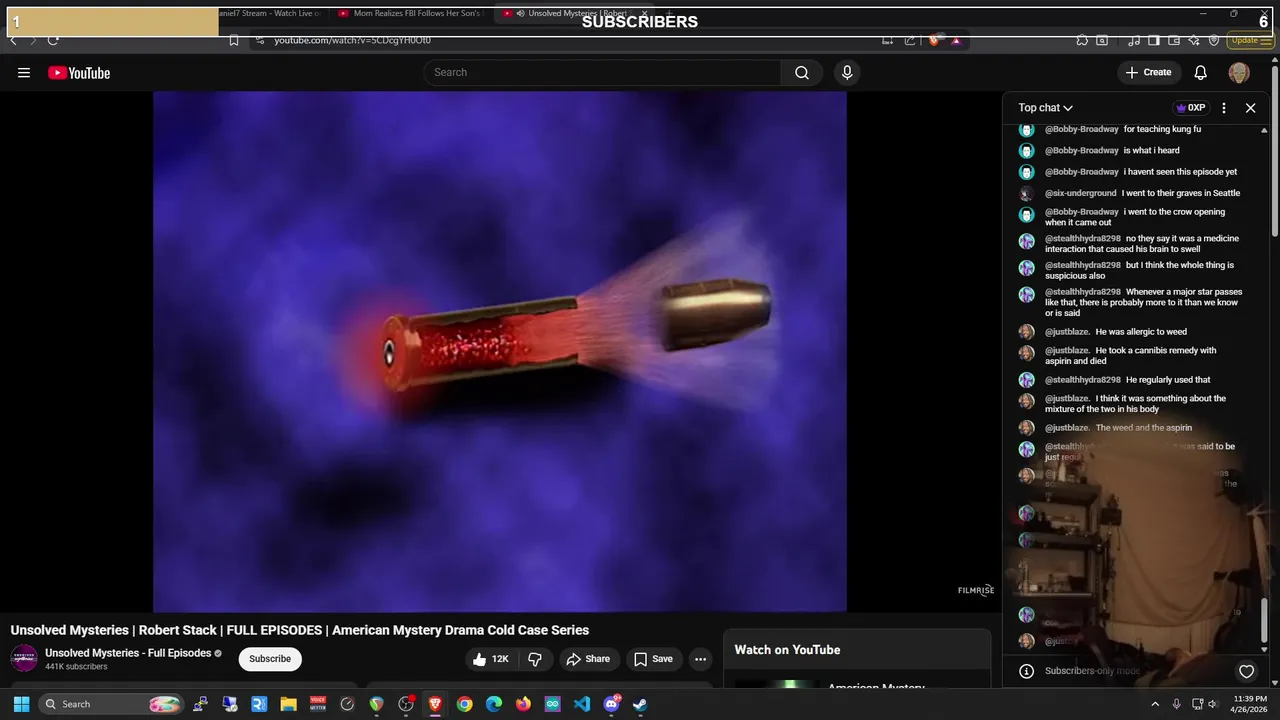Open Brave Rewards triangle icon
1280x720 pixels.
(956, 40)
